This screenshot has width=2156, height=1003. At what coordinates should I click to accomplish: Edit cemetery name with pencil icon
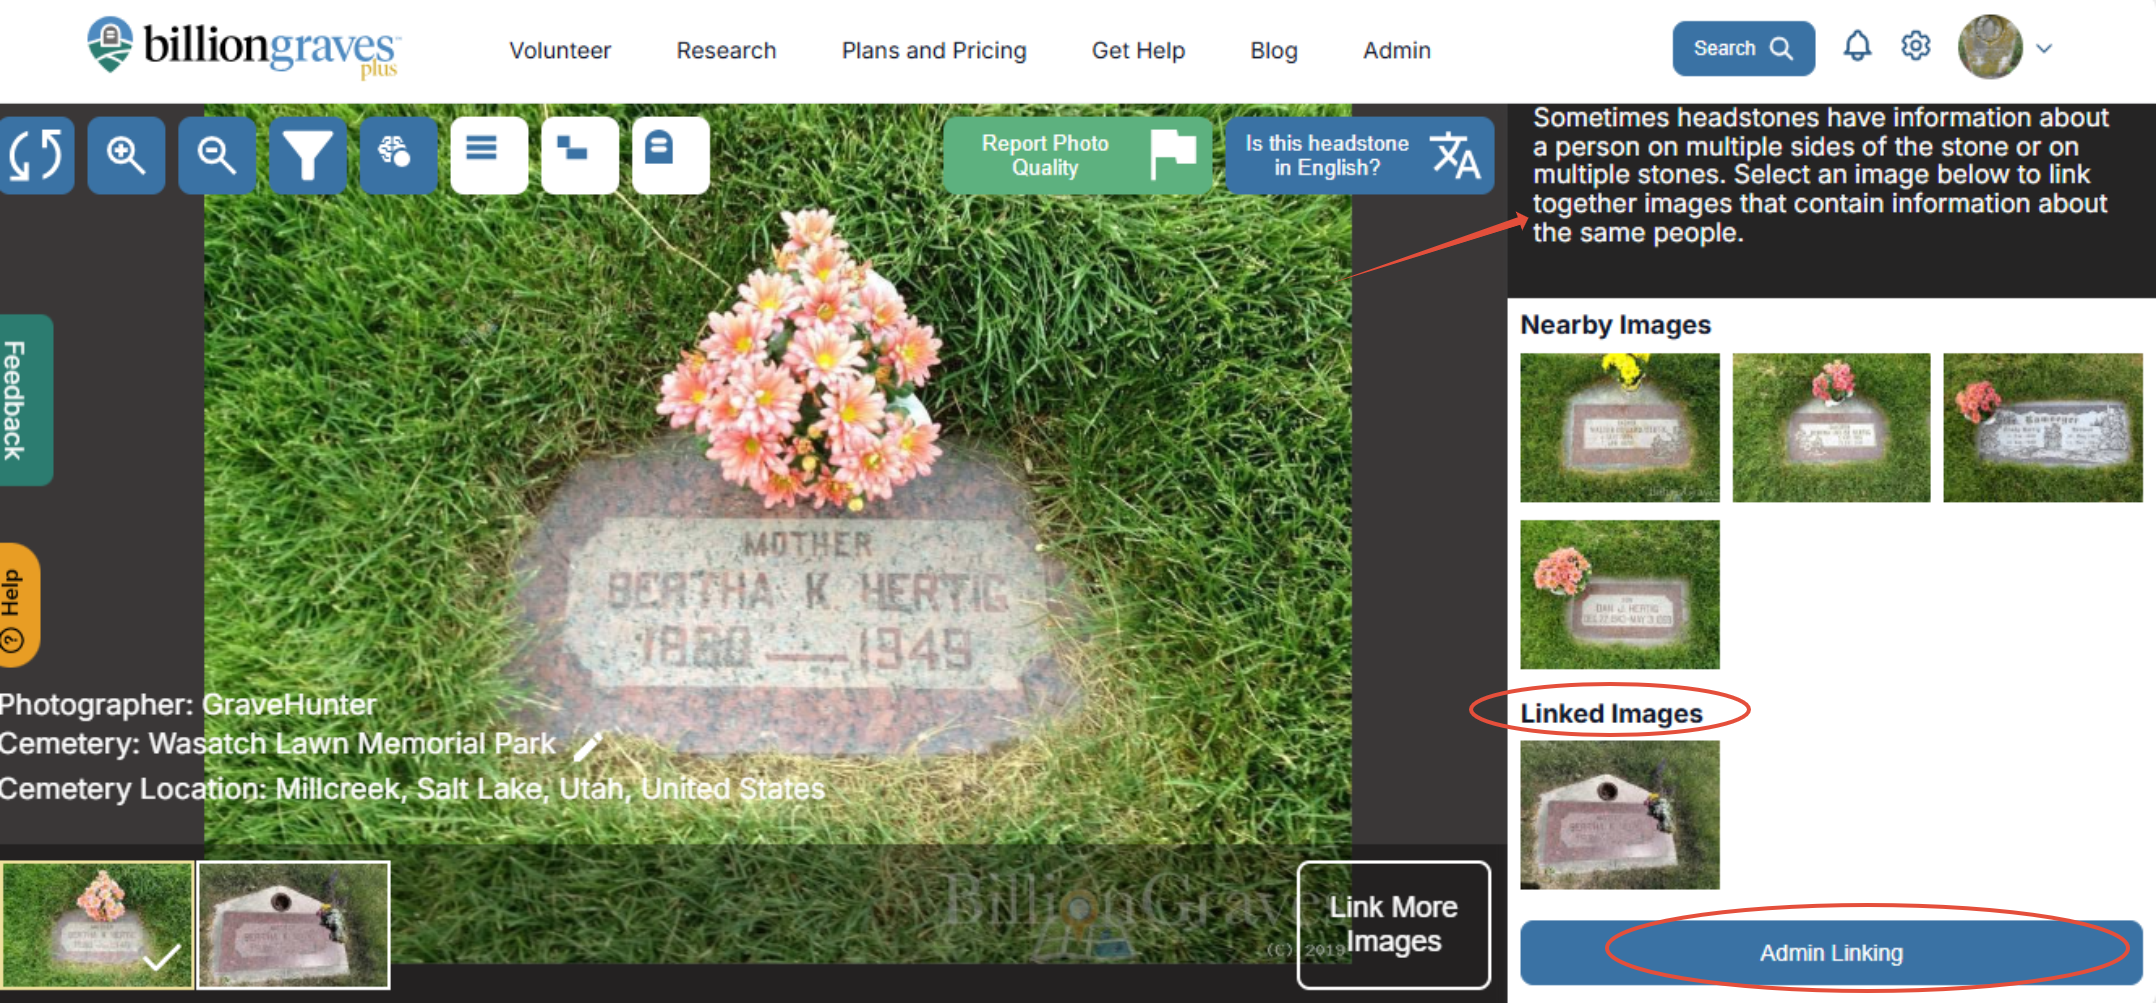pyautogui.click(x=588, y=746)
